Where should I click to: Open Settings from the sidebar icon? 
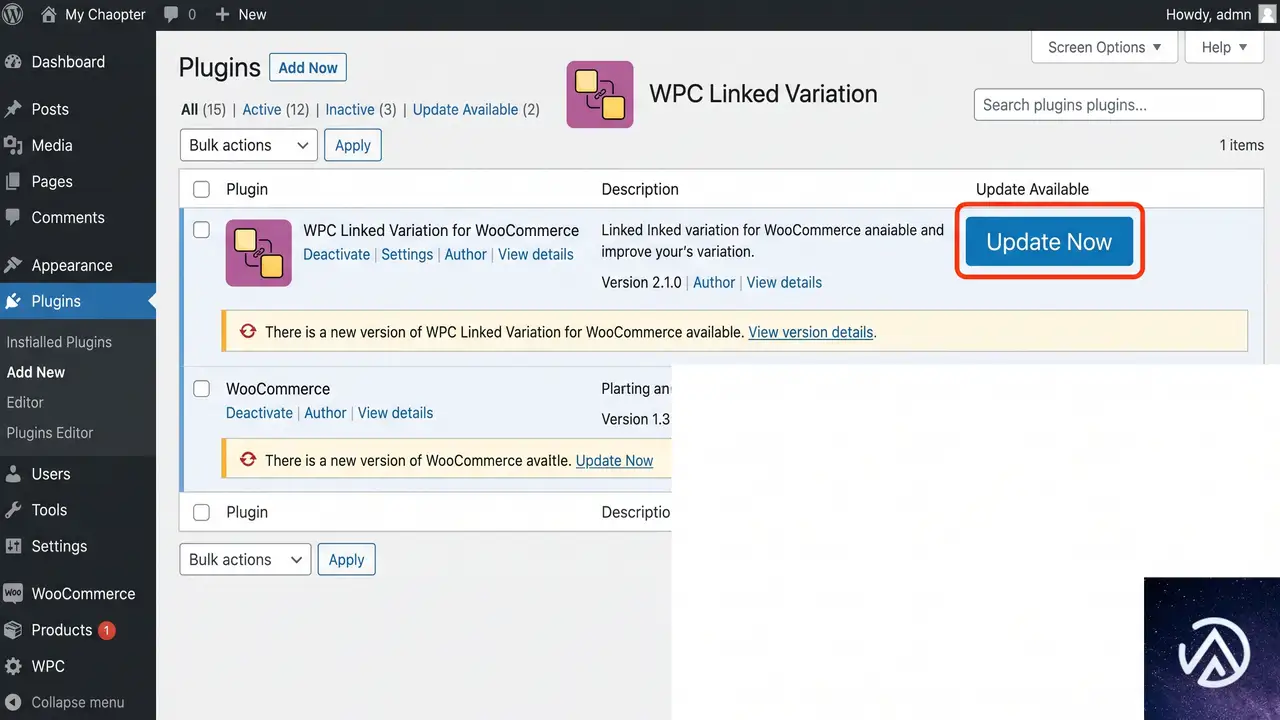coord(13,546)
